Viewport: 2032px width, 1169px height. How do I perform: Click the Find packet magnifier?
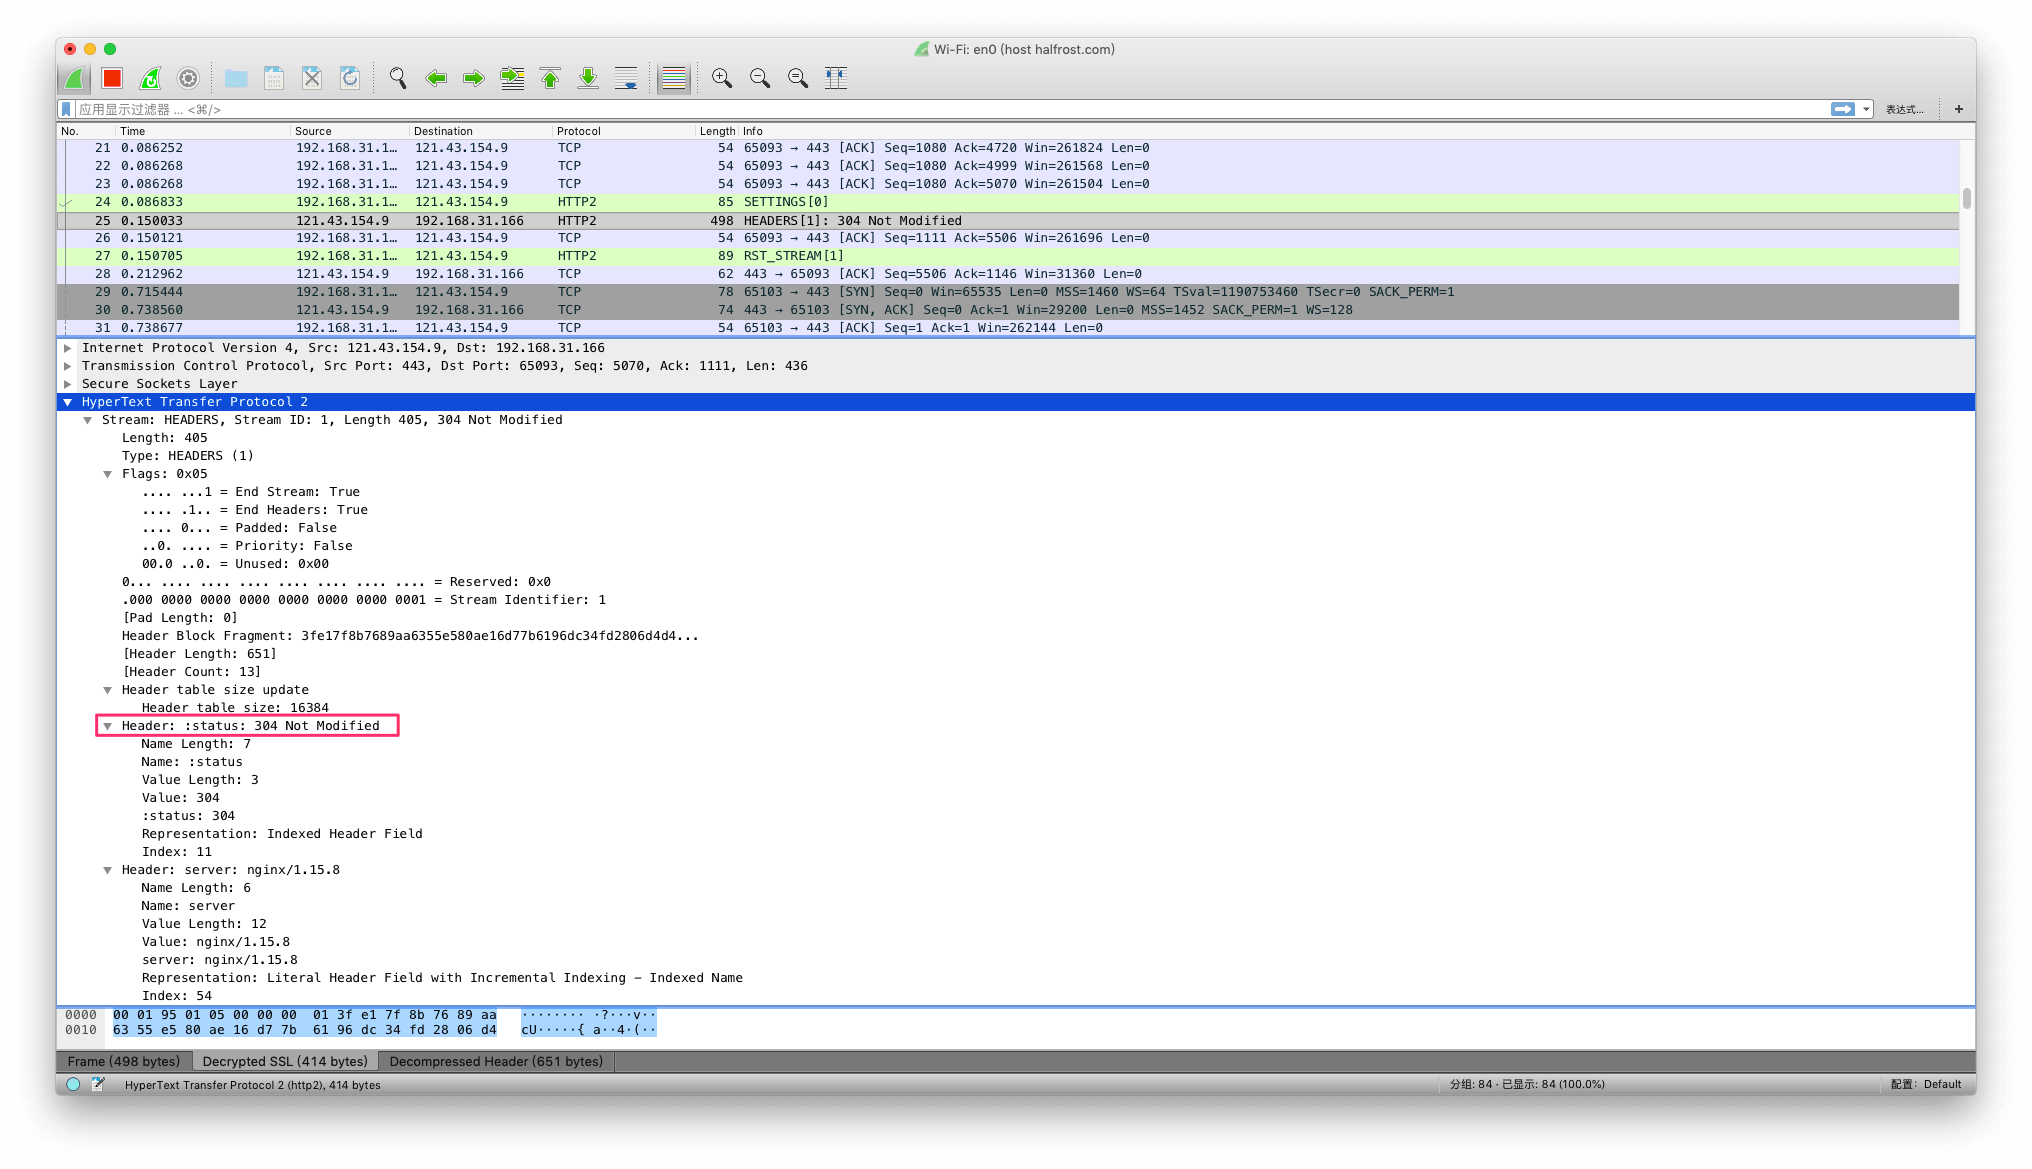point(398,78)
